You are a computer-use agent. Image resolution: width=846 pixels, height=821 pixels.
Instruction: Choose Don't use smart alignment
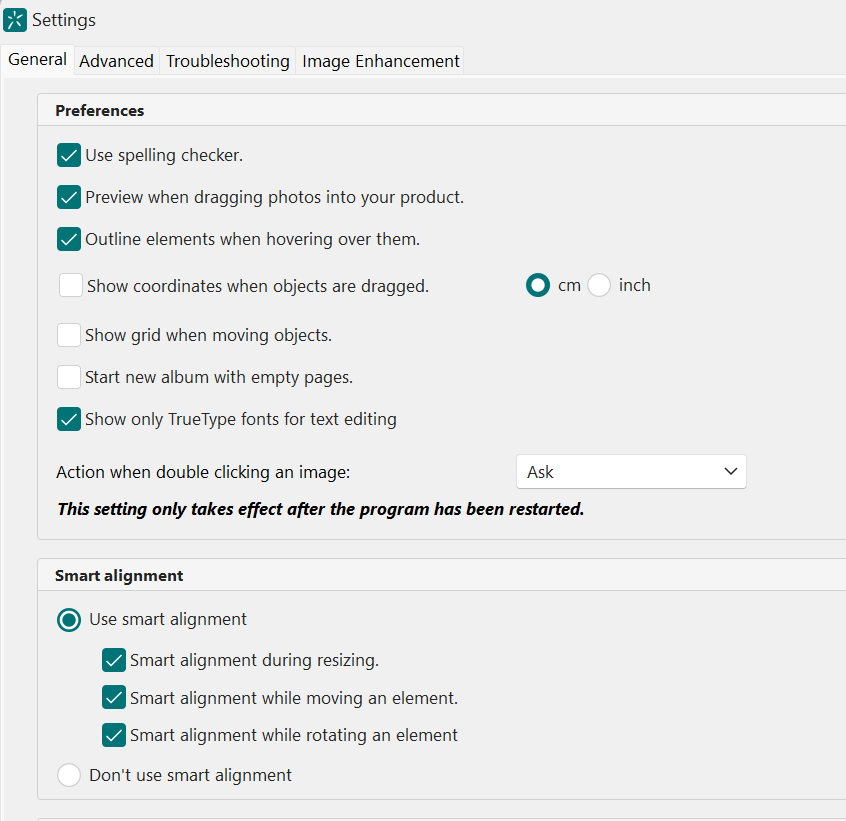point(68,774)
